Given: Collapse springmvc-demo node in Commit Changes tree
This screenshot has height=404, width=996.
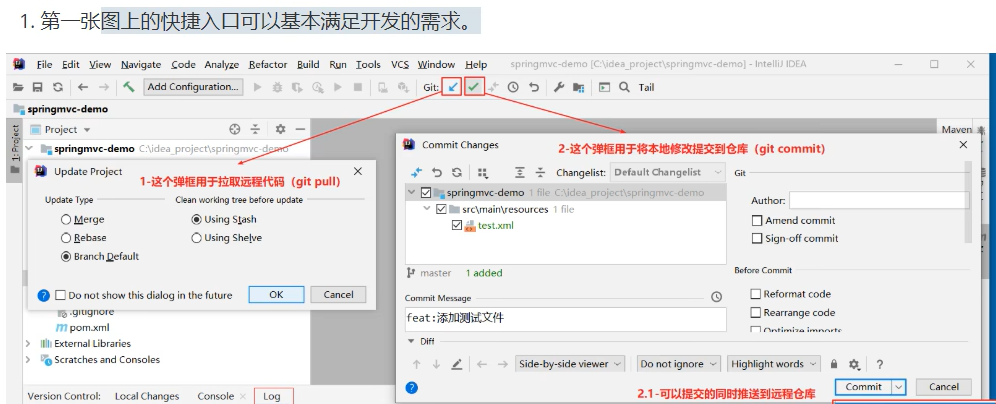Looking at the screenshot, I should [x=412, y=192].
